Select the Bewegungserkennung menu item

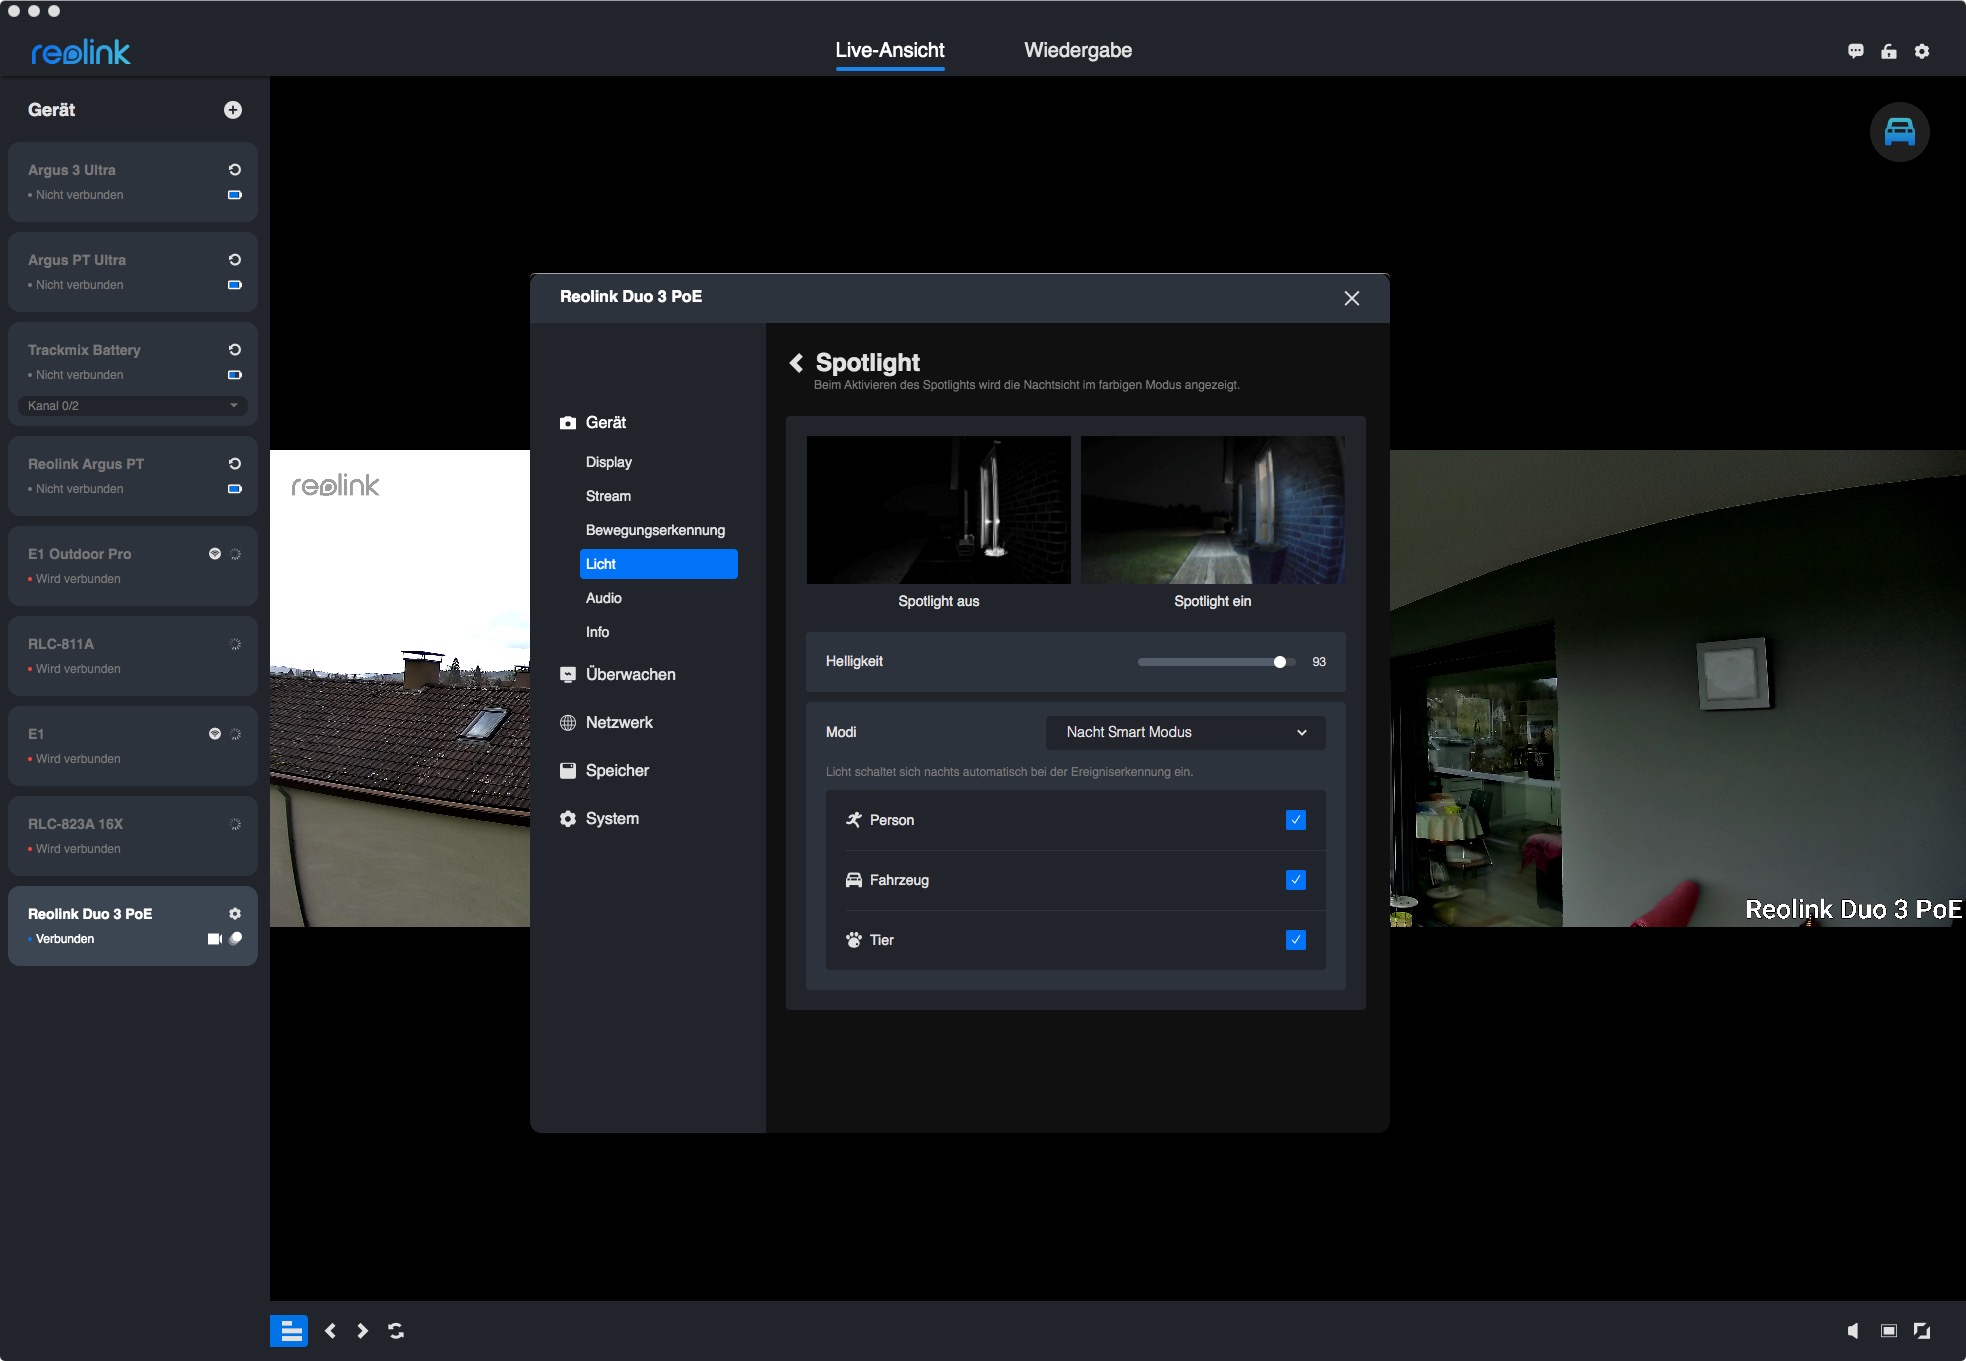coord(655,530)
